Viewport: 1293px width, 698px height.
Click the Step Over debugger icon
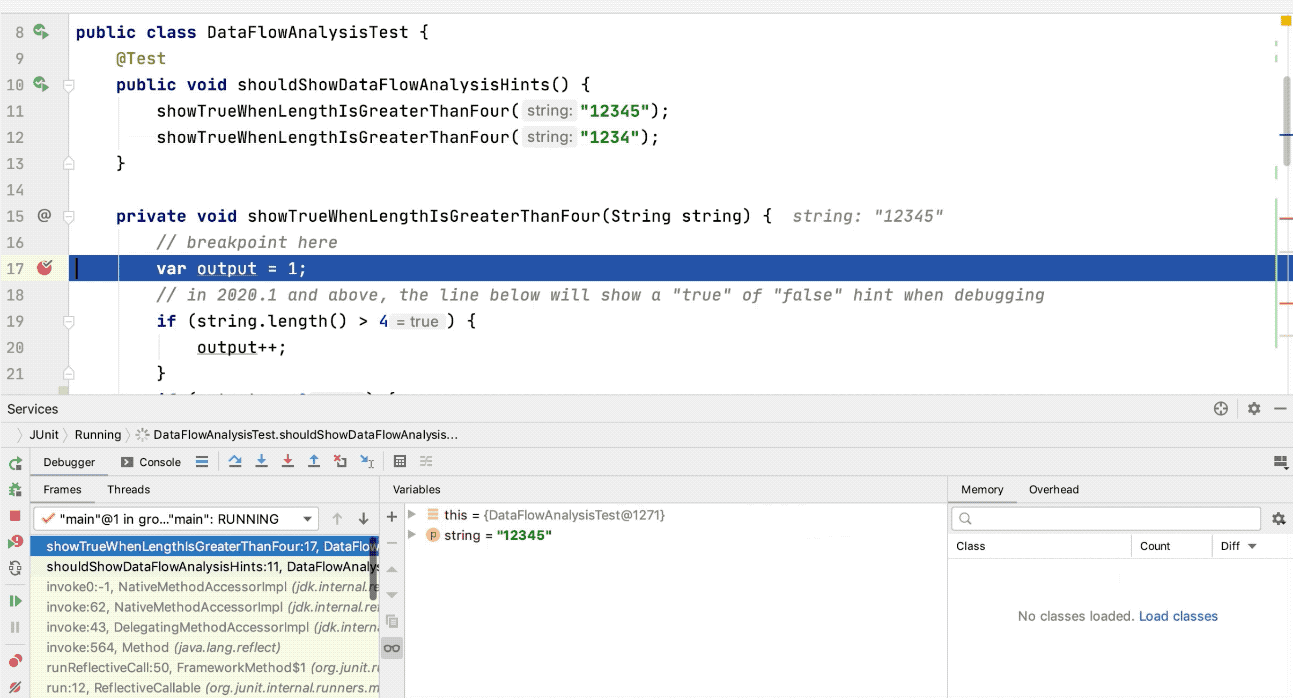[235, 462]
